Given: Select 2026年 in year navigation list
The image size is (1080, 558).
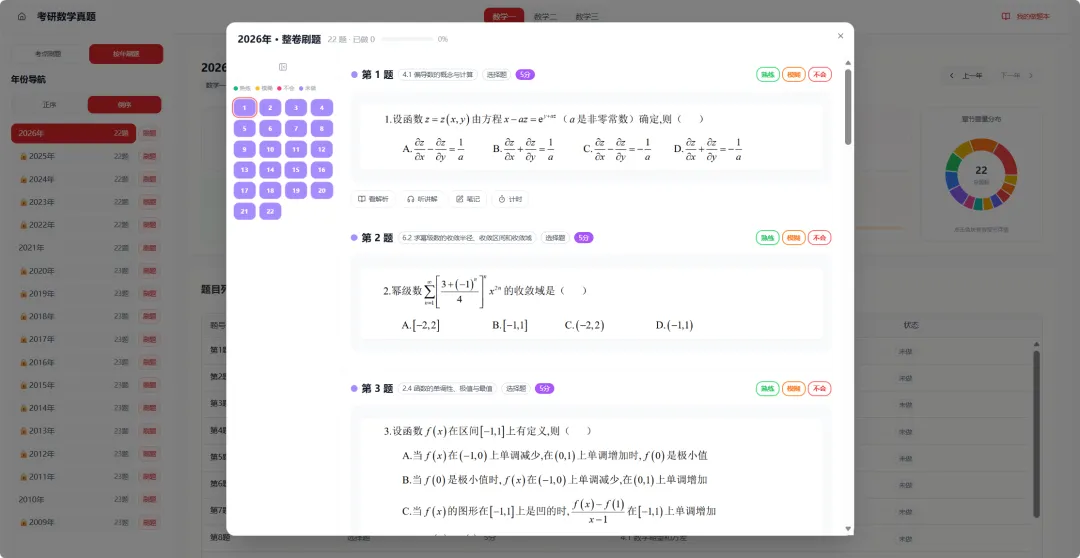Looking at the screenshot, I should (73, 133).
